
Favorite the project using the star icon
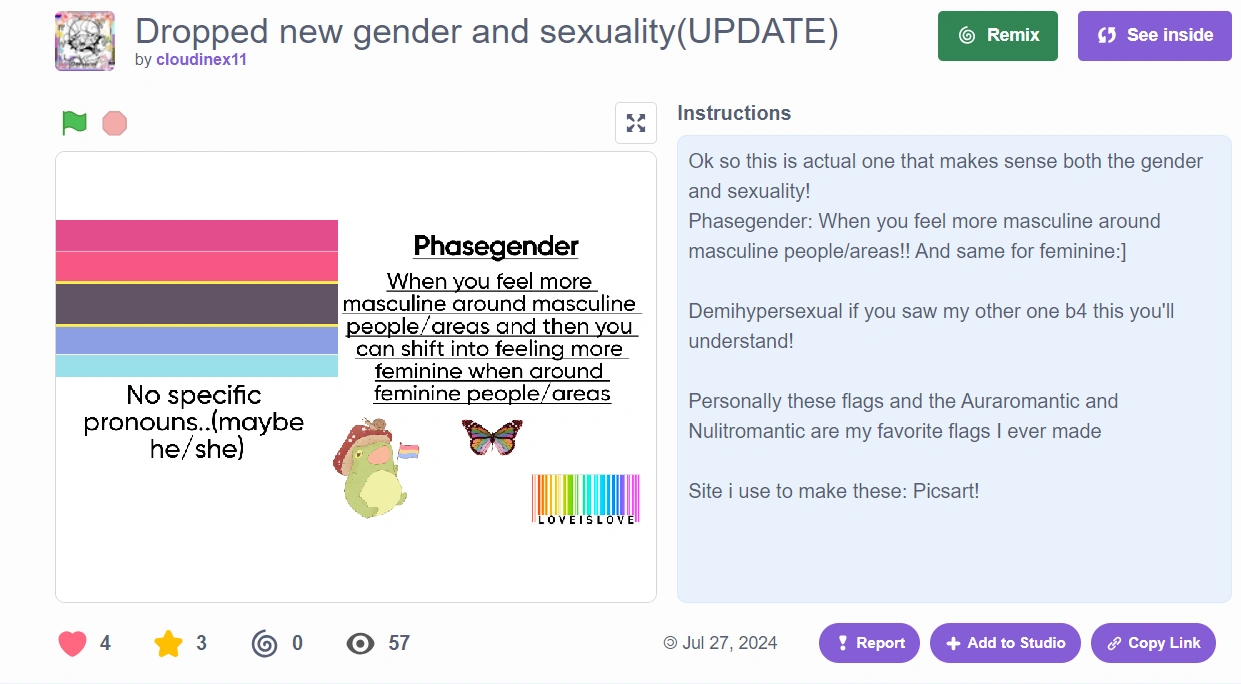[x=168, y=643]
